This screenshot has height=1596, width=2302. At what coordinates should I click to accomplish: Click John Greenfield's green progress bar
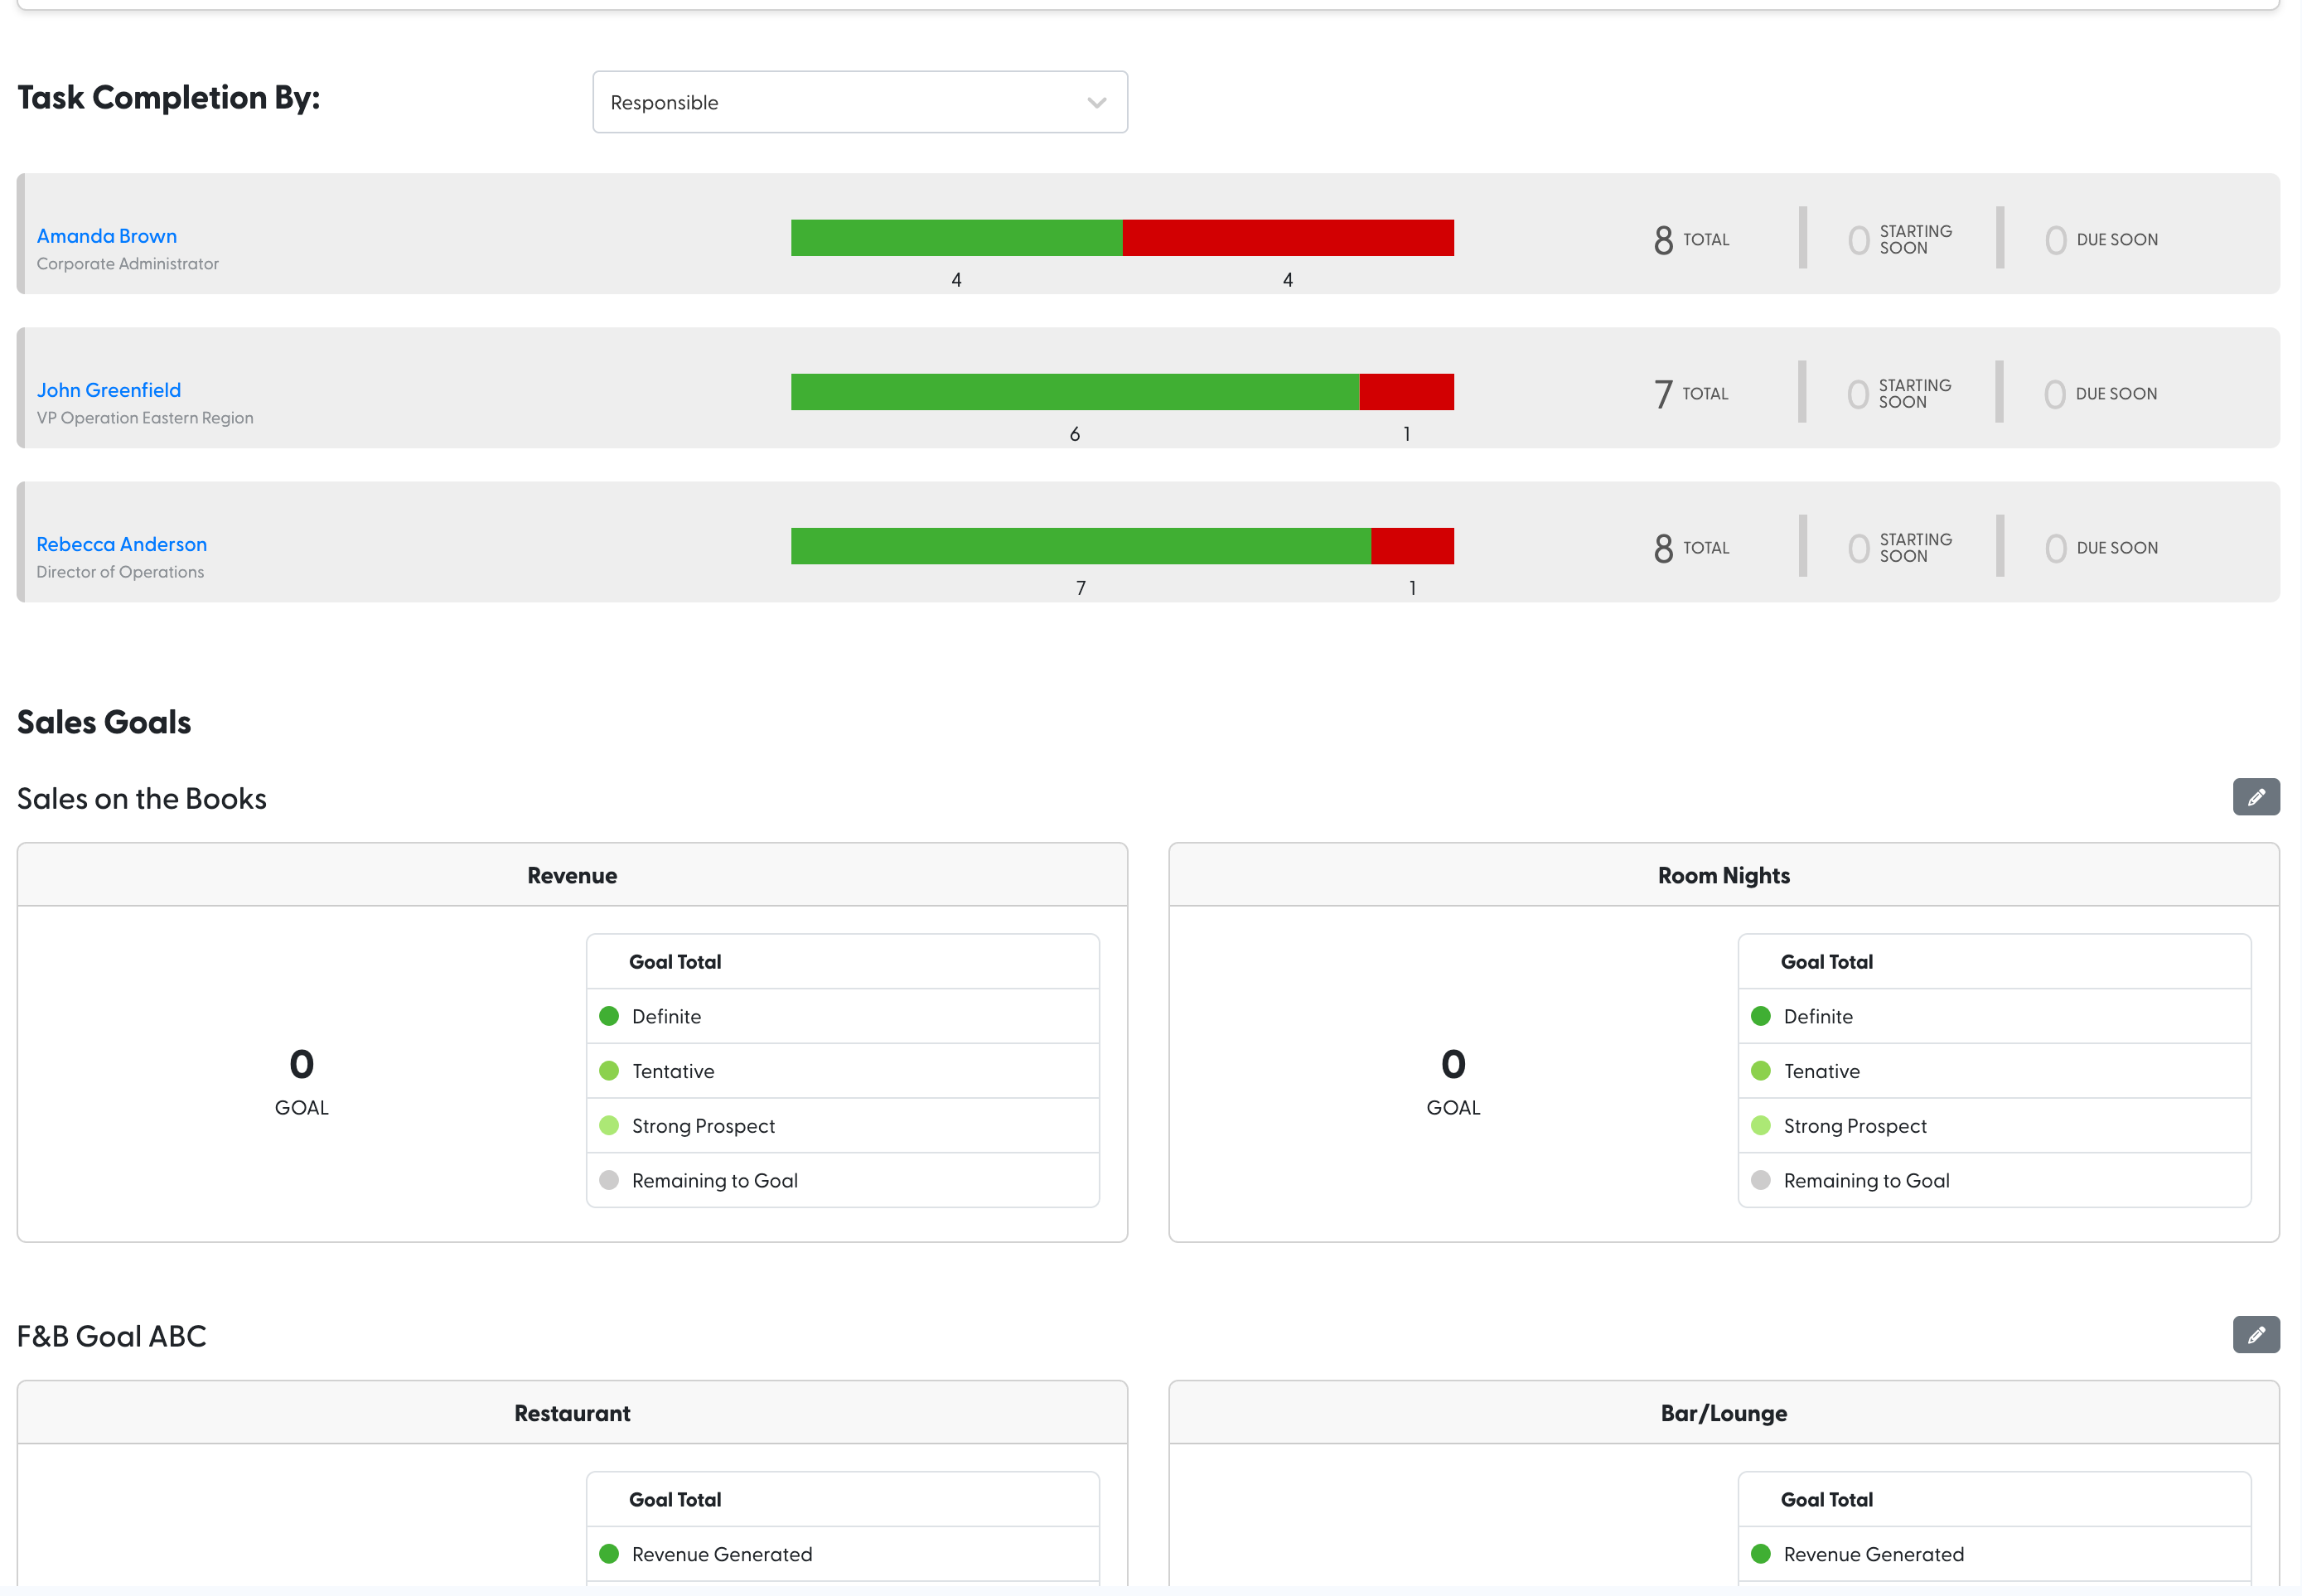pyautogui.click(x=1075, y=391)
